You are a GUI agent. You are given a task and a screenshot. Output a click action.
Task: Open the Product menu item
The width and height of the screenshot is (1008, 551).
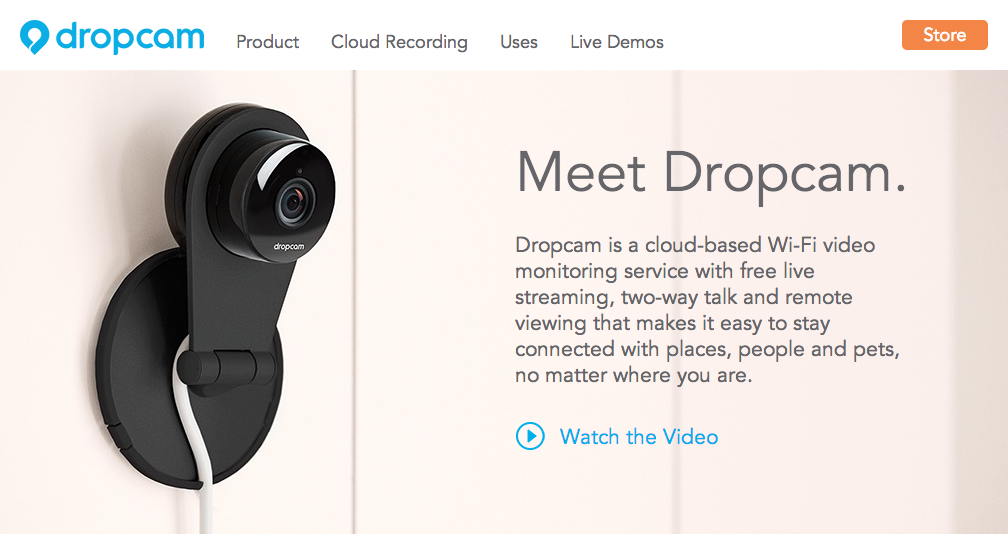point(267,42)
